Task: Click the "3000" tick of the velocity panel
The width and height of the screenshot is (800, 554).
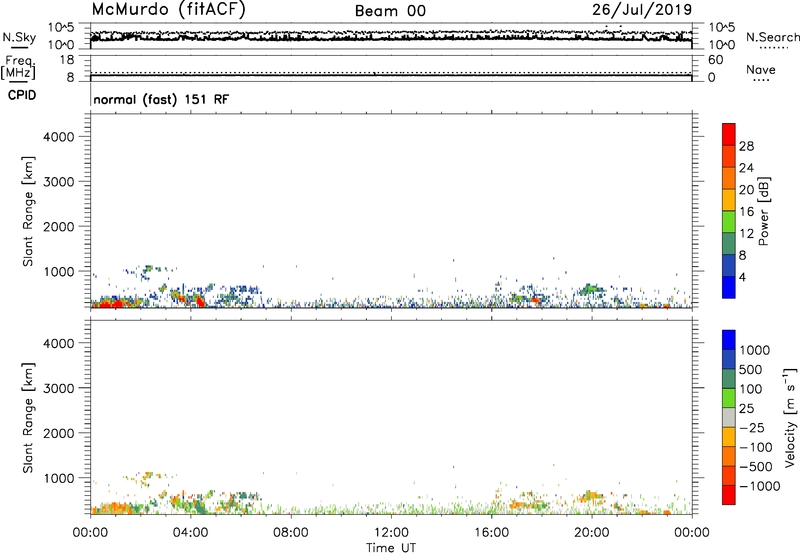Action: (x=58, y=388)
